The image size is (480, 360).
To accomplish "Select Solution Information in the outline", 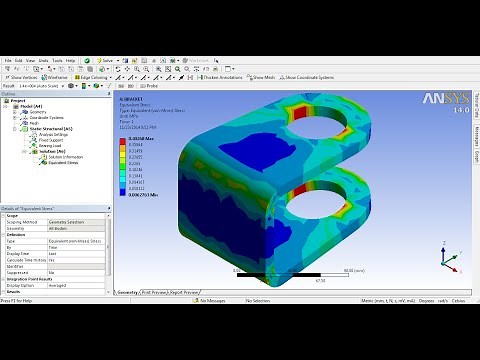I will (x=66, y=157).
